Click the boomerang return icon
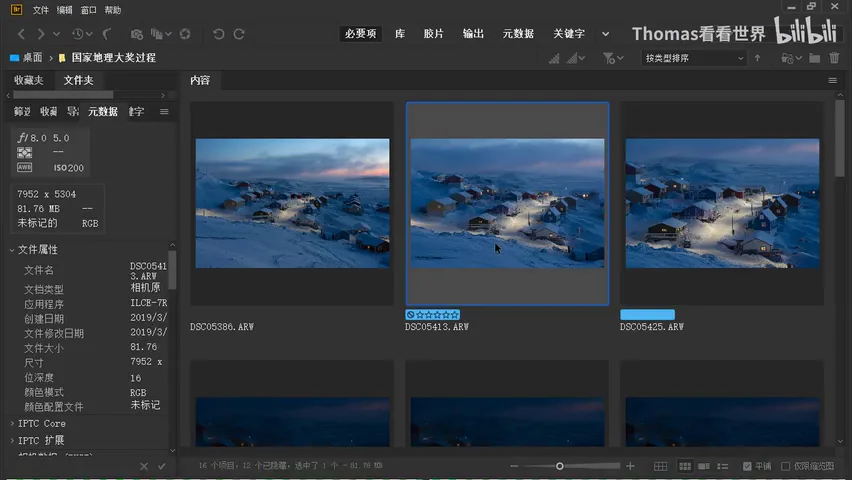Screen dimensions: 852x480 107,34
